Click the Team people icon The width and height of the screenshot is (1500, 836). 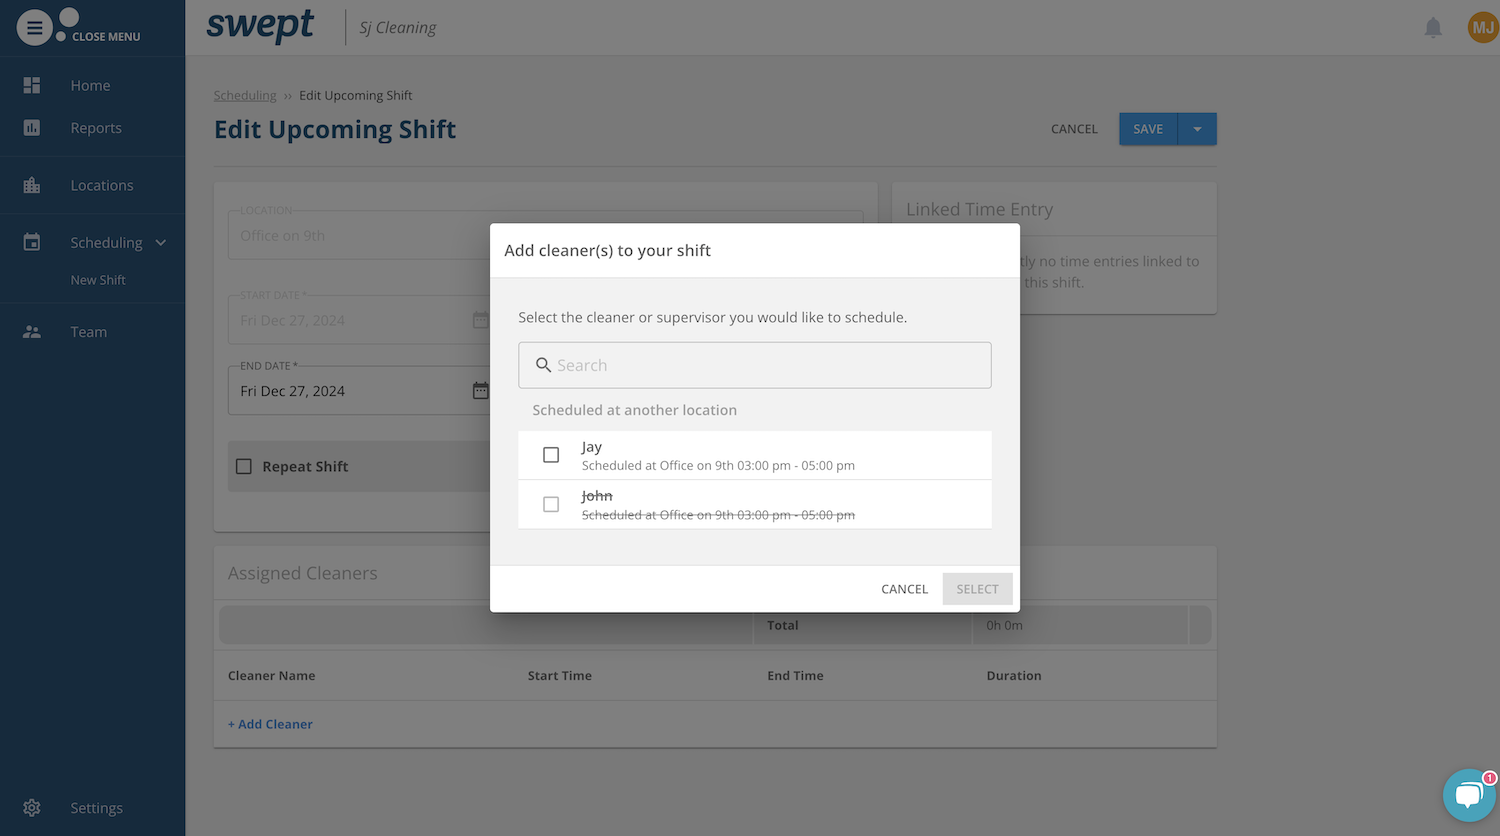point(32,332)
